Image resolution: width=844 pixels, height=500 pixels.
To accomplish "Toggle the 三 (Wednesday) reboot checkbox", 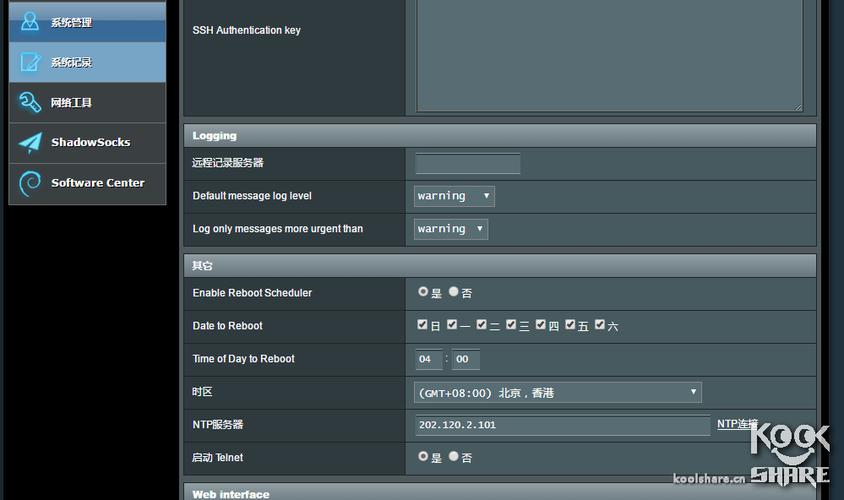I will (511, 325).
